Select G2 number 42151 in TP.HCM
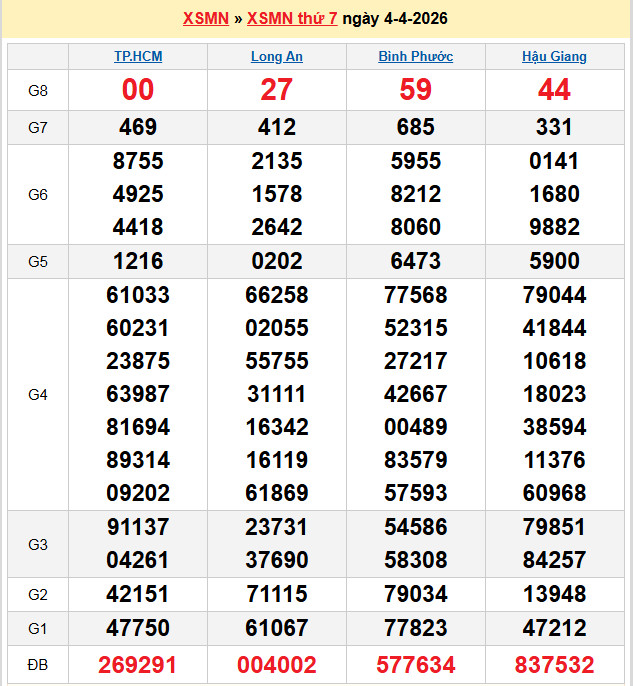The height and width of the screenshot is (686, 633). (138, 595)
